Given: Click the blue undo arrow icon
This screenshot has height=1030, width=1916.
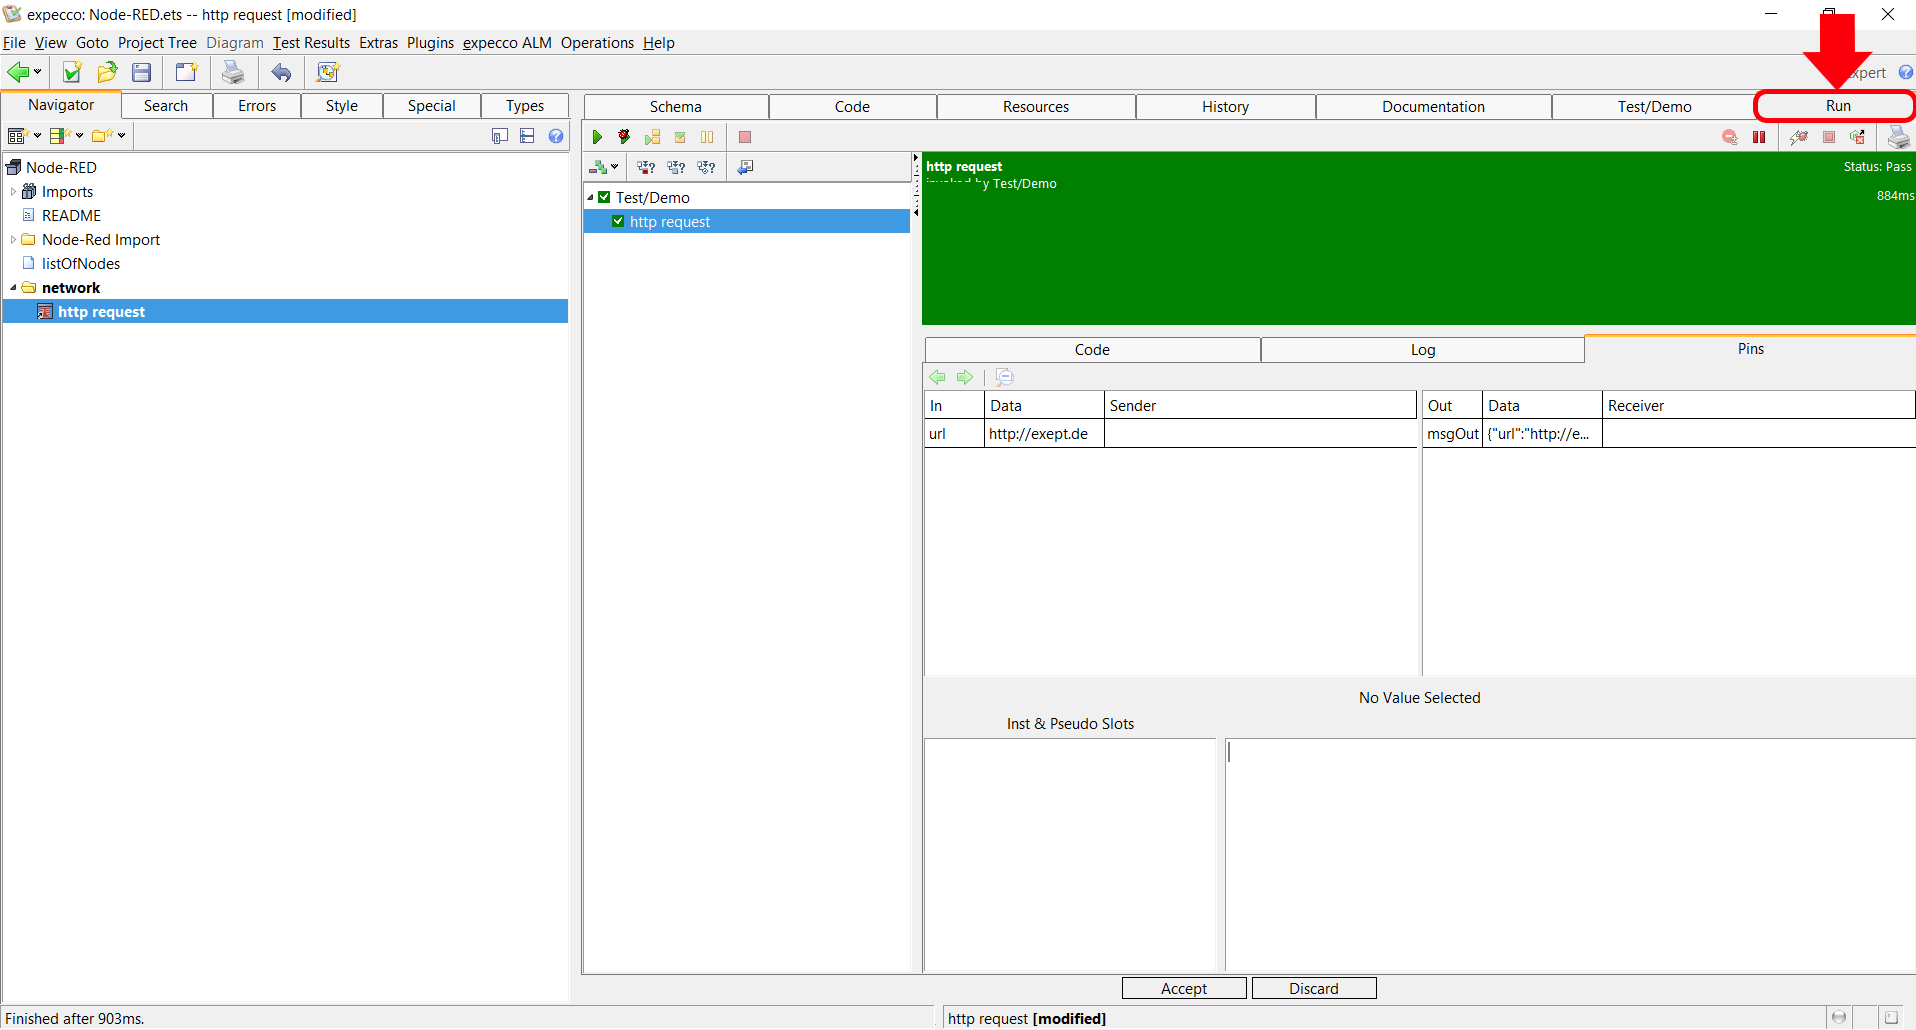Looking at the screenshot, I should 282,72.
